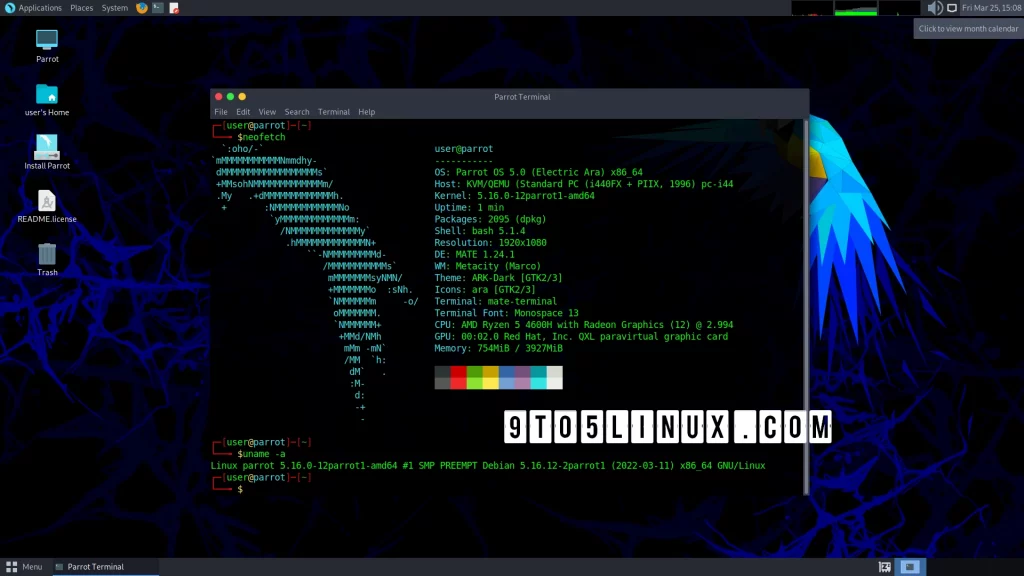Open the bottom-left Menu button
1024x576 pixels.
(24, 567)
